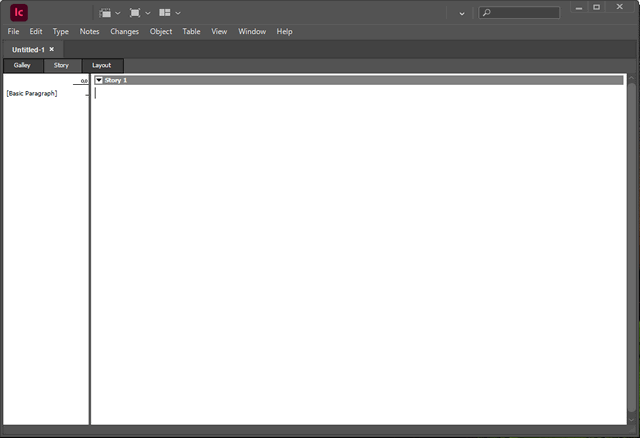
Task: Switch to the Story view tab
Action: tap(61, 65)
